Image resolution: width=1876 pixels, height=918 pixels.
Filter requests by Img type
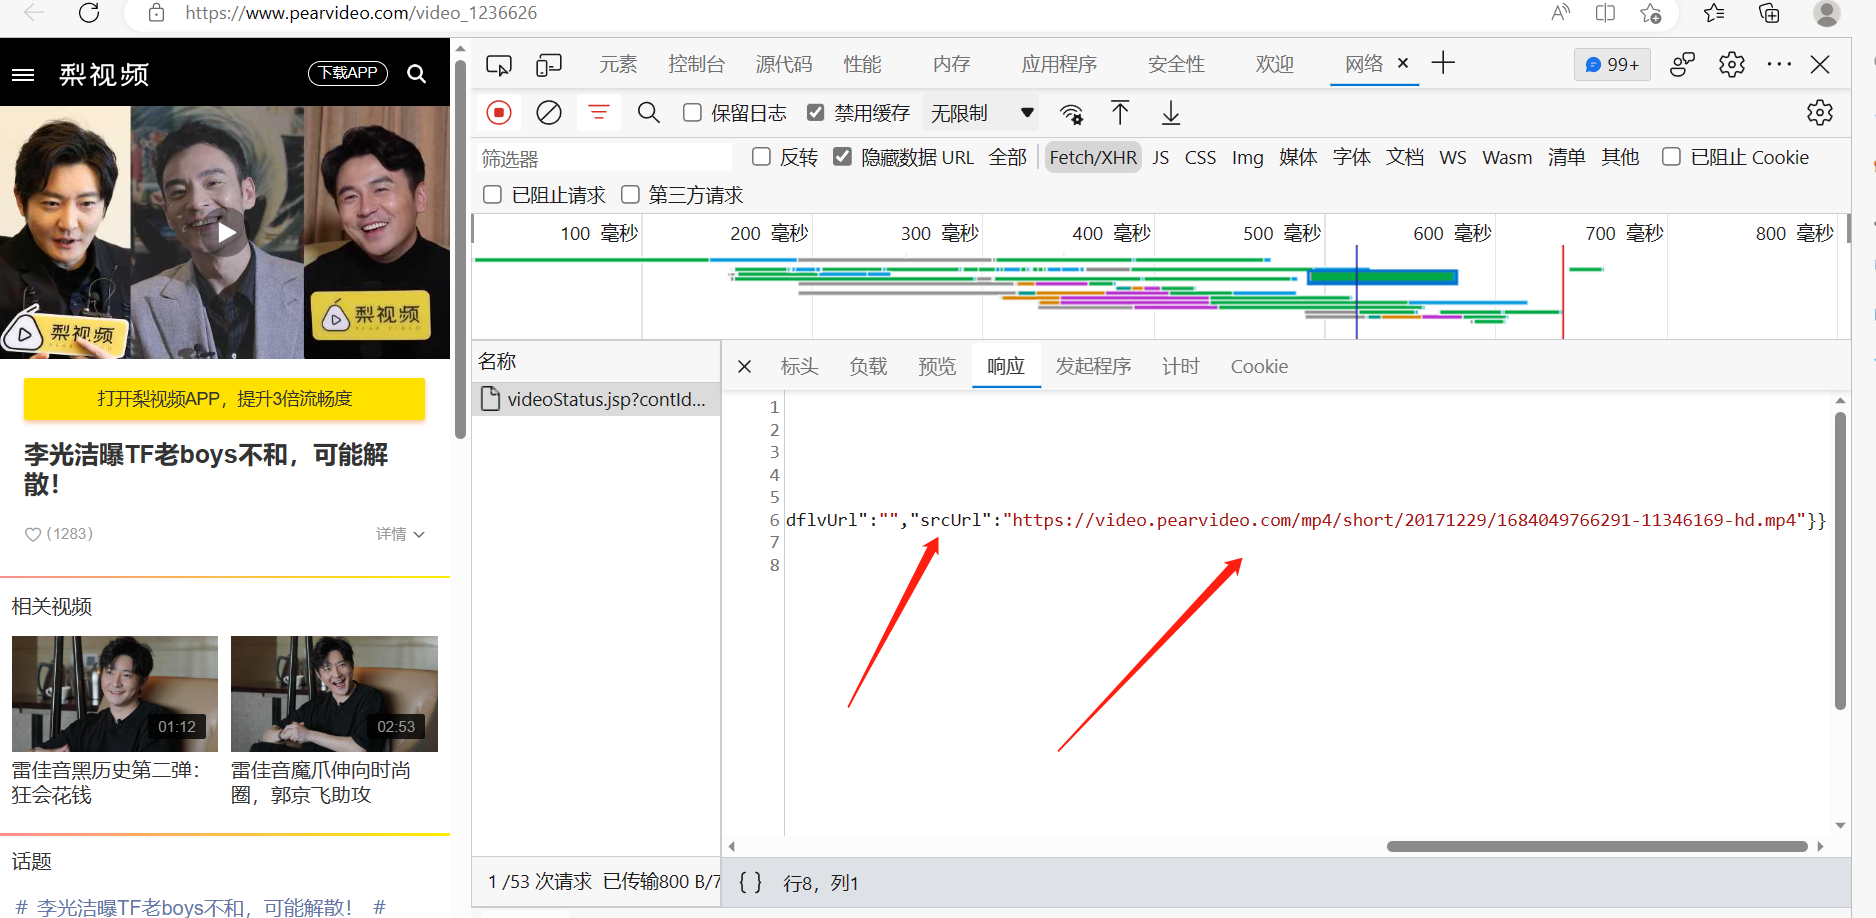tap(1247, 157)
